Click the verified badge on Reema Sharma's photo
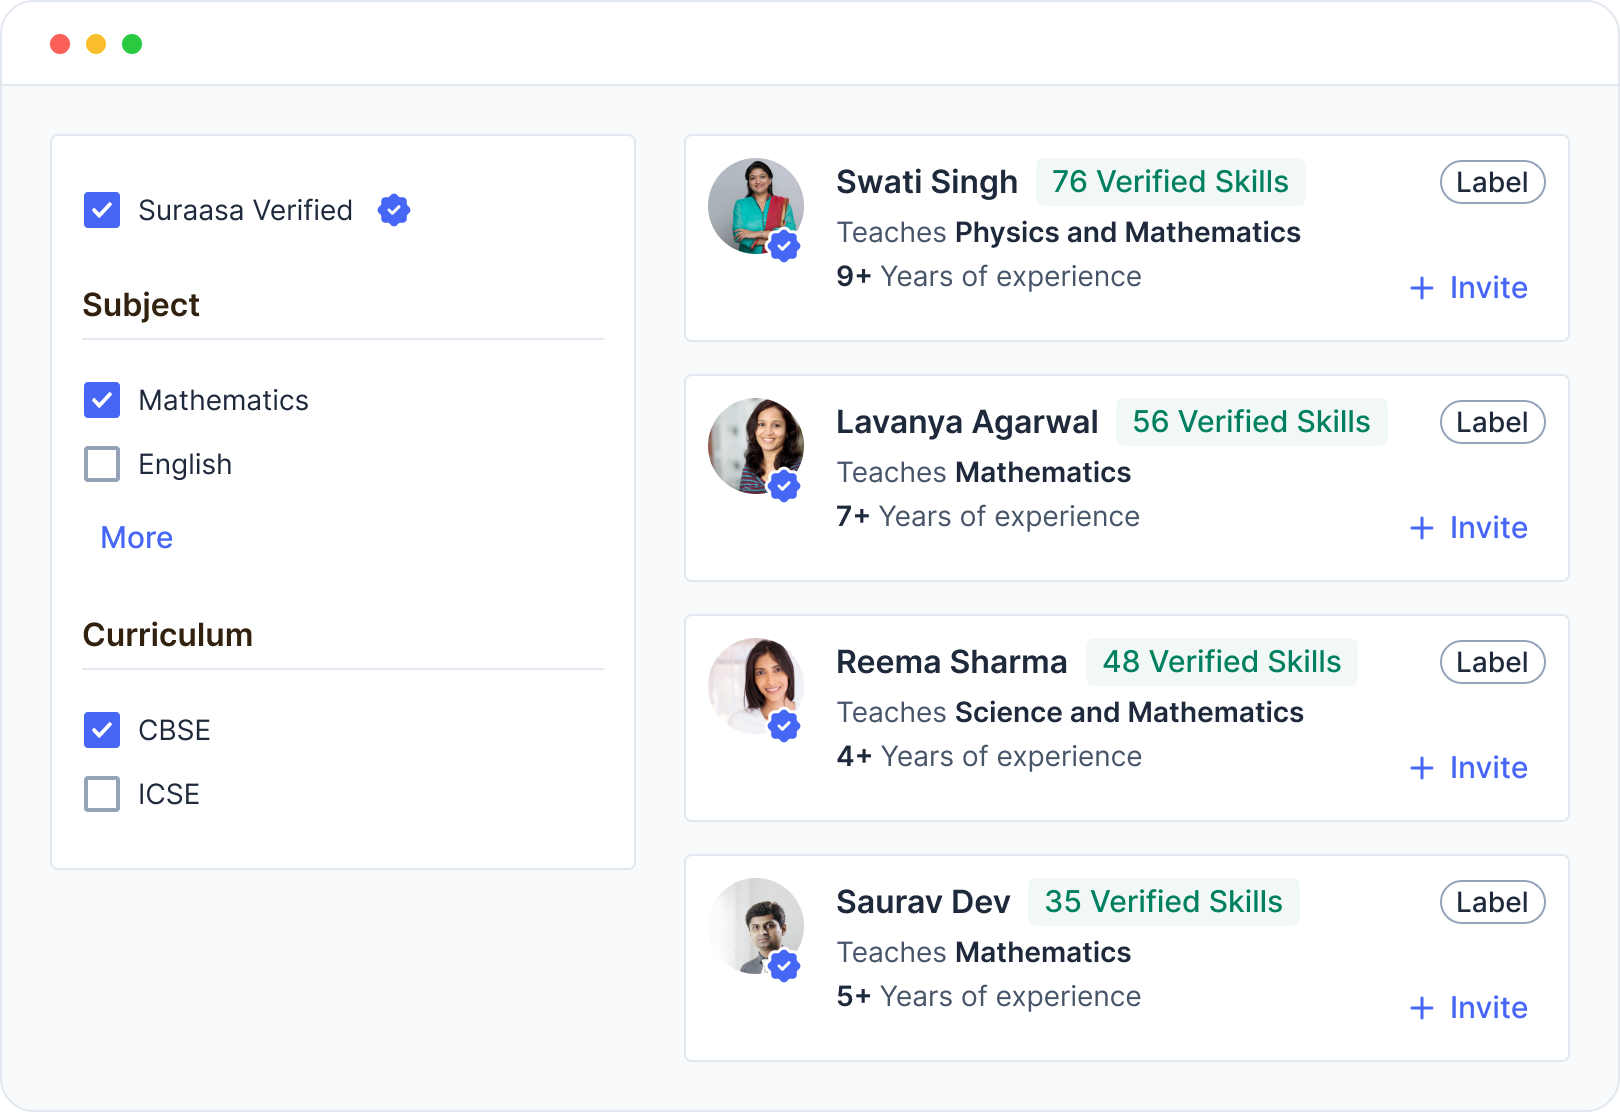 [784, 726]
